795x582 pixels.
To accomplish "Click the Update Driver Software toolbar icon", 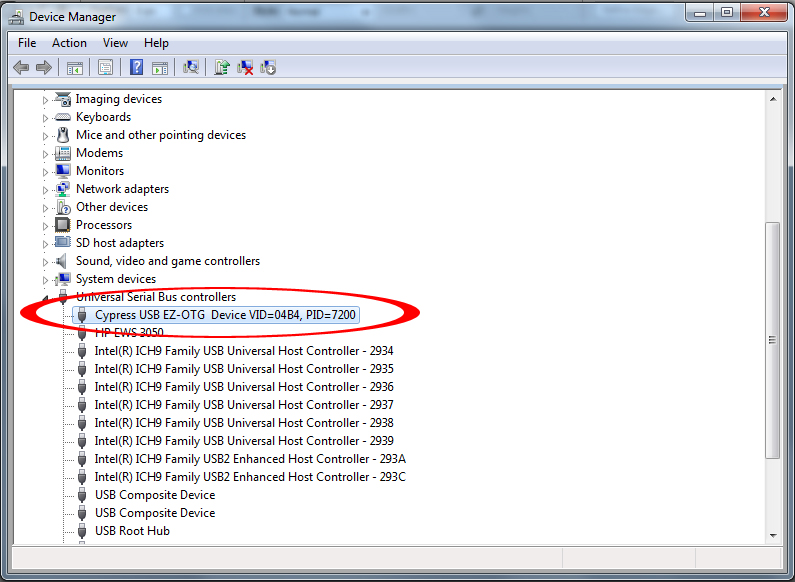I will (222, 67).
